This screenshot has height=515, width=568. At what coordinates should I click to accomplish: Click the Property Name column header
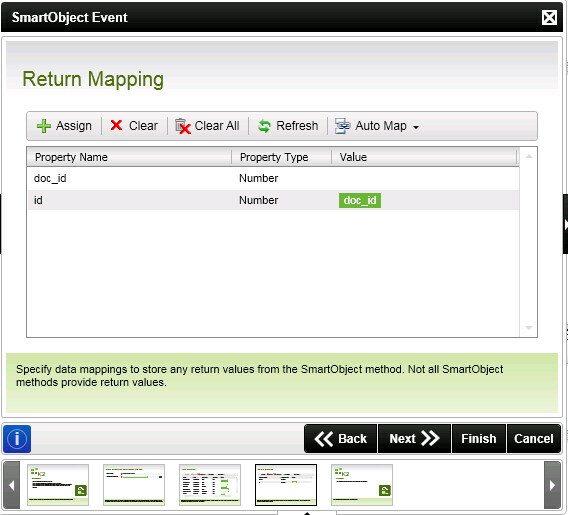pyautogui.click(x=129, y=157)
